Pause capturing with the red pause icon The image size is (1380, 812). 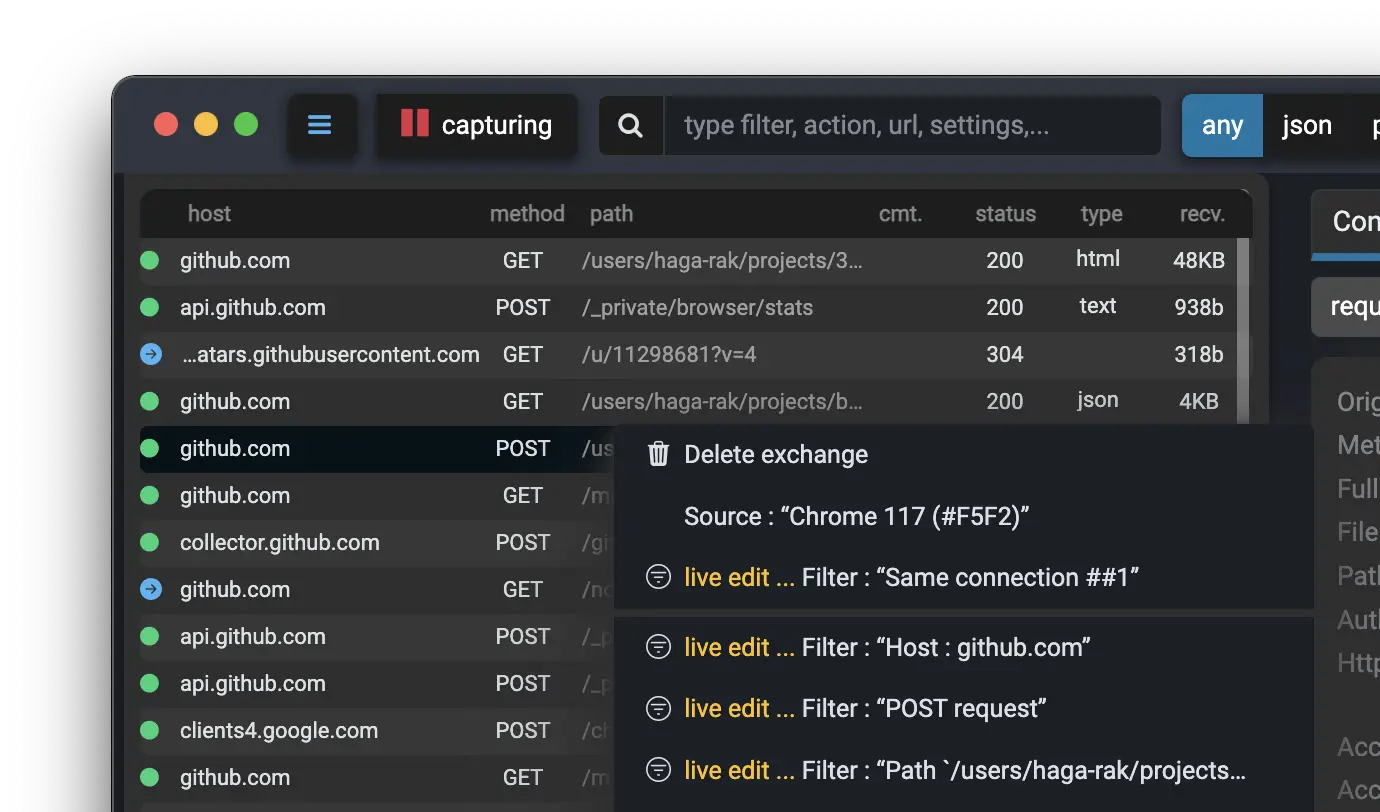click(x=414, y=124)
